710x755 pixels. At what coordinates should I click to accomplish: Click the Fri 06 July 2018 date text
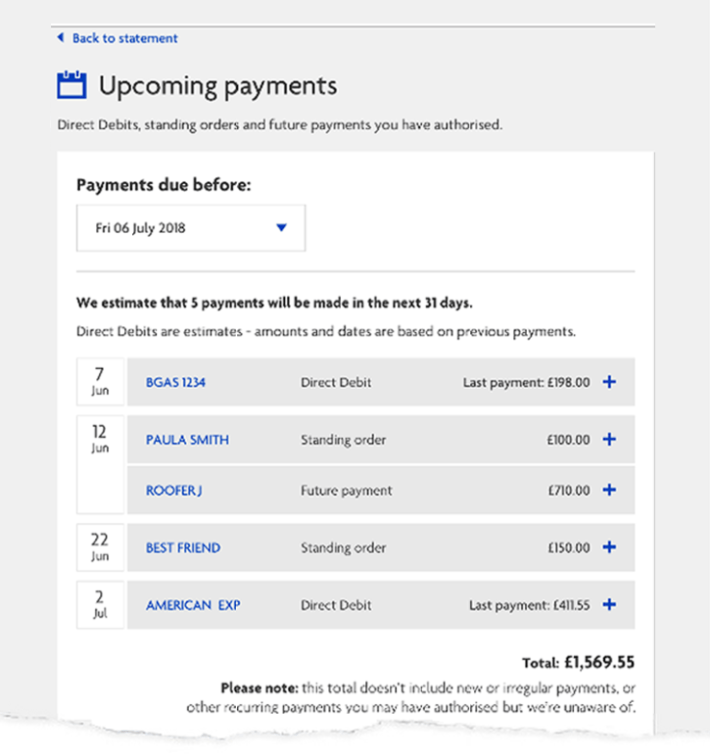pyautogui.click(x=140, y=228)
